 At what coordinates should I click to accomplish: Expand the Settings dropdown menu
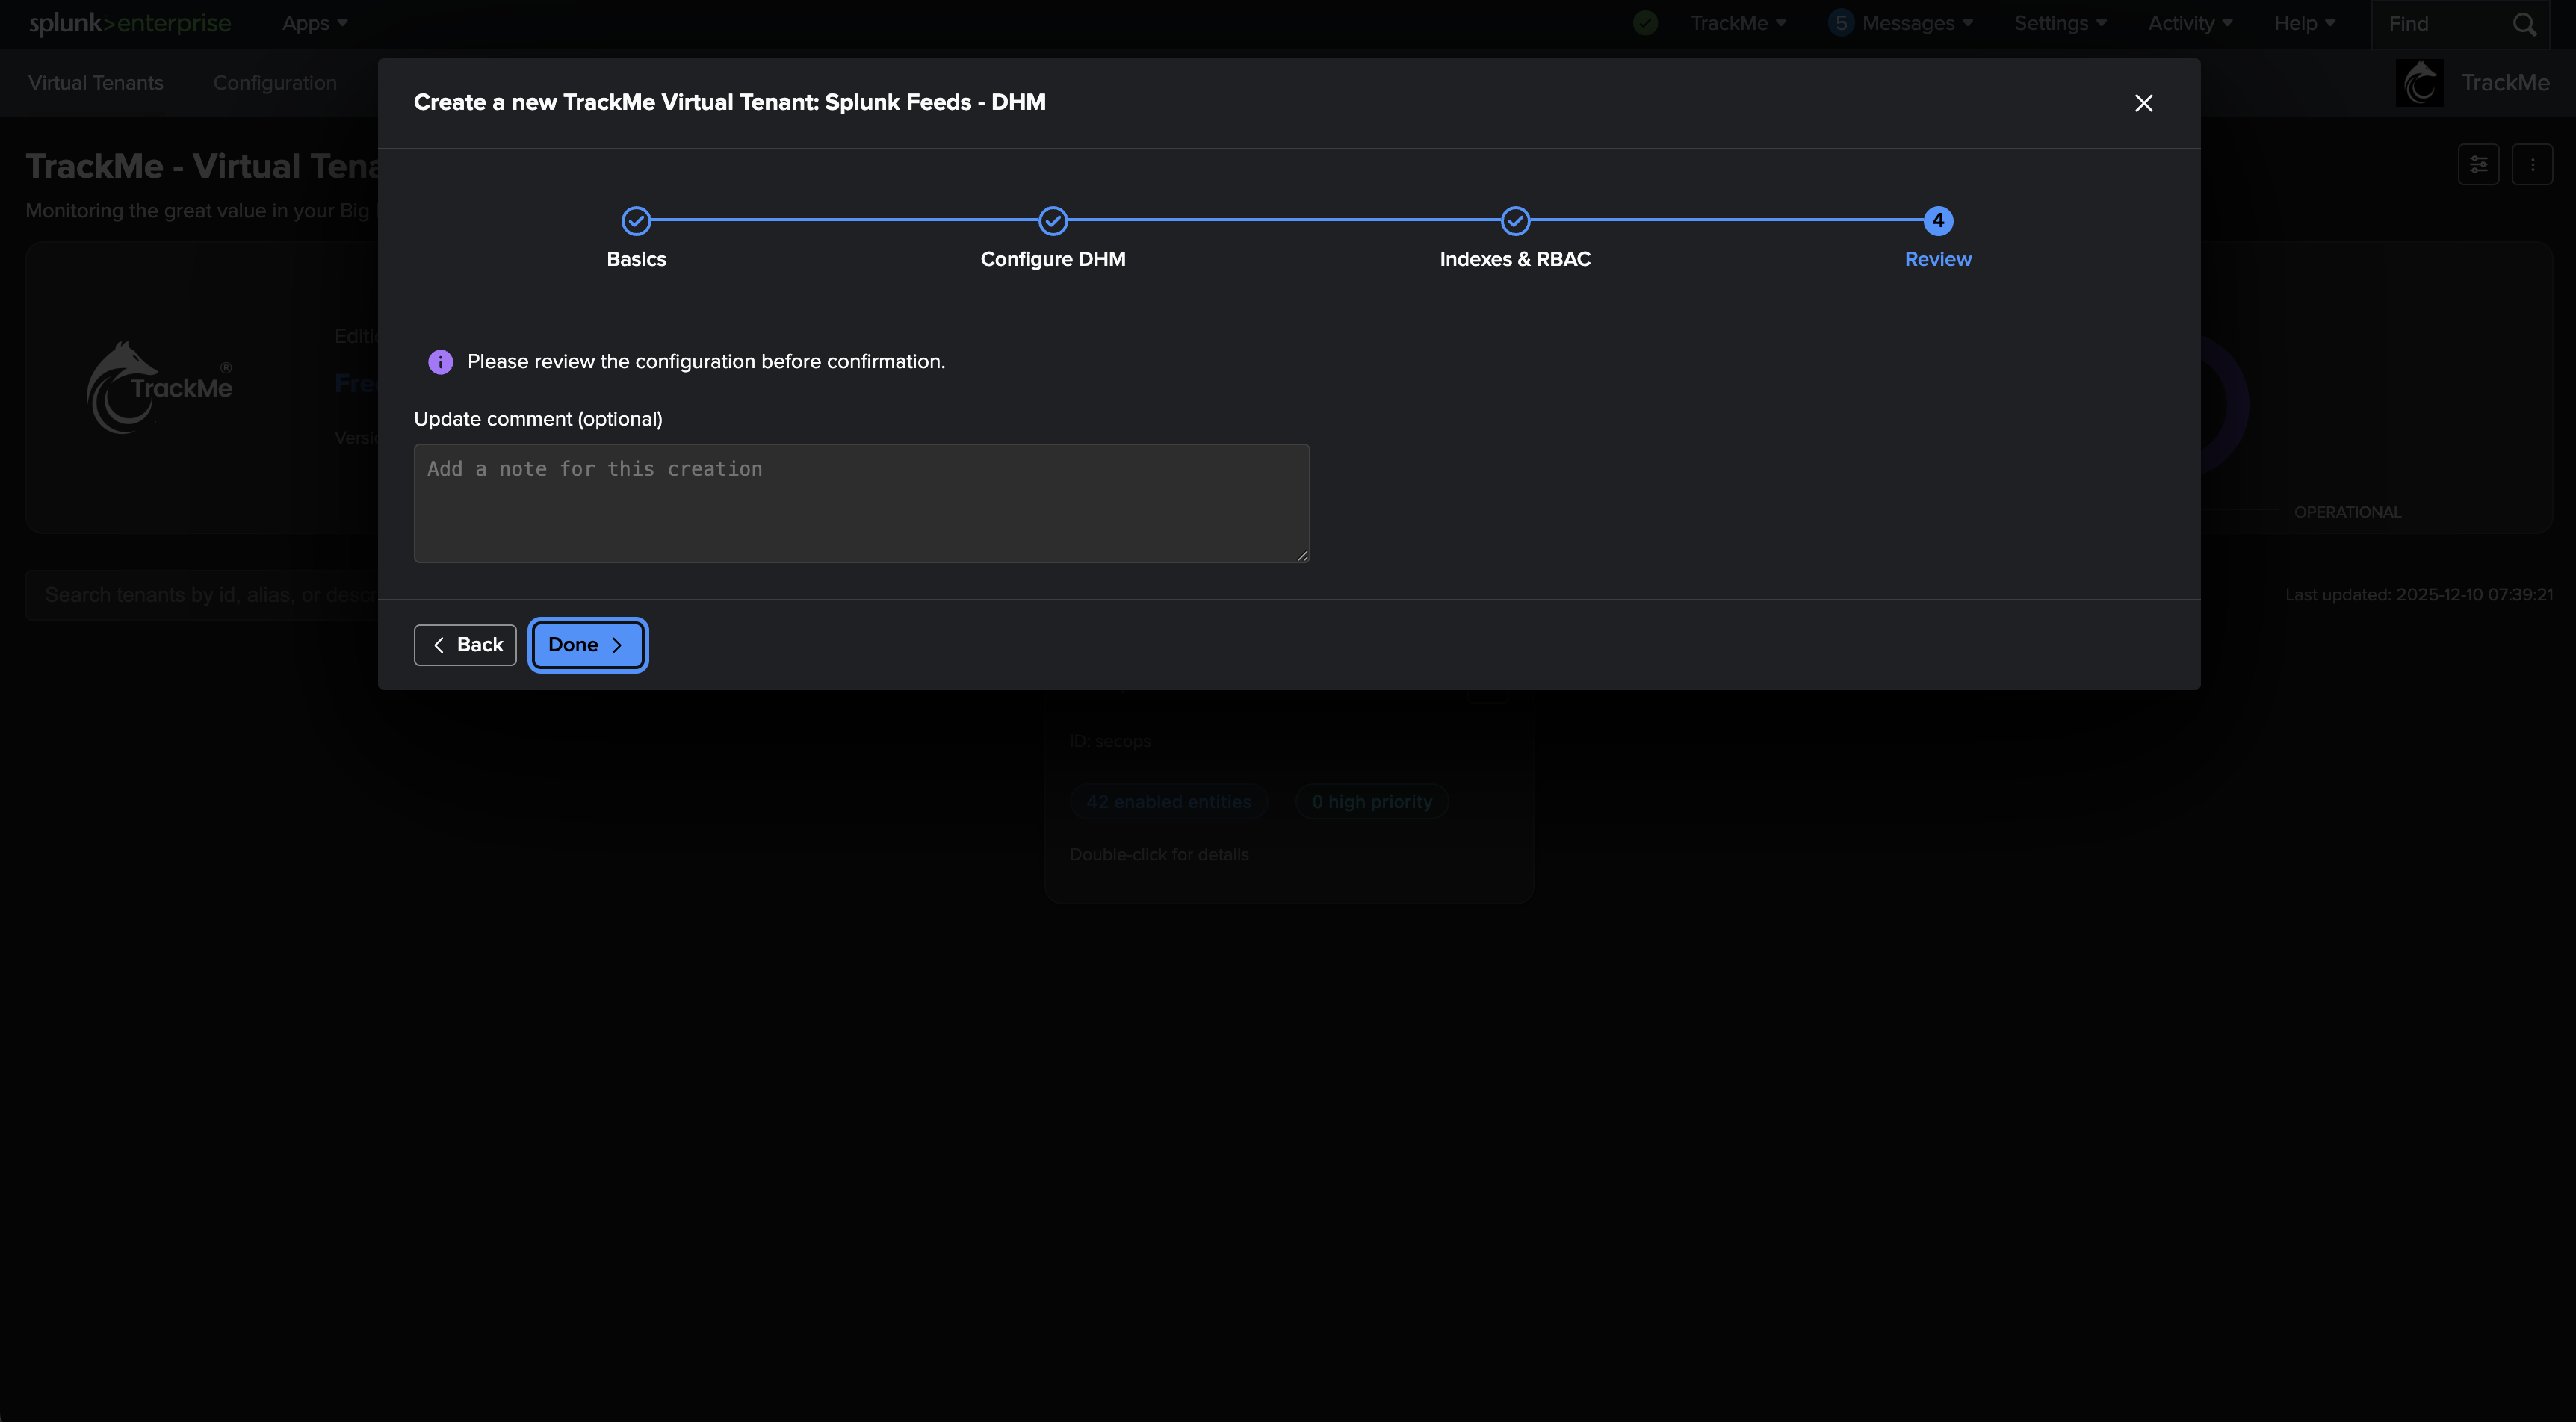pos(2059,23)
